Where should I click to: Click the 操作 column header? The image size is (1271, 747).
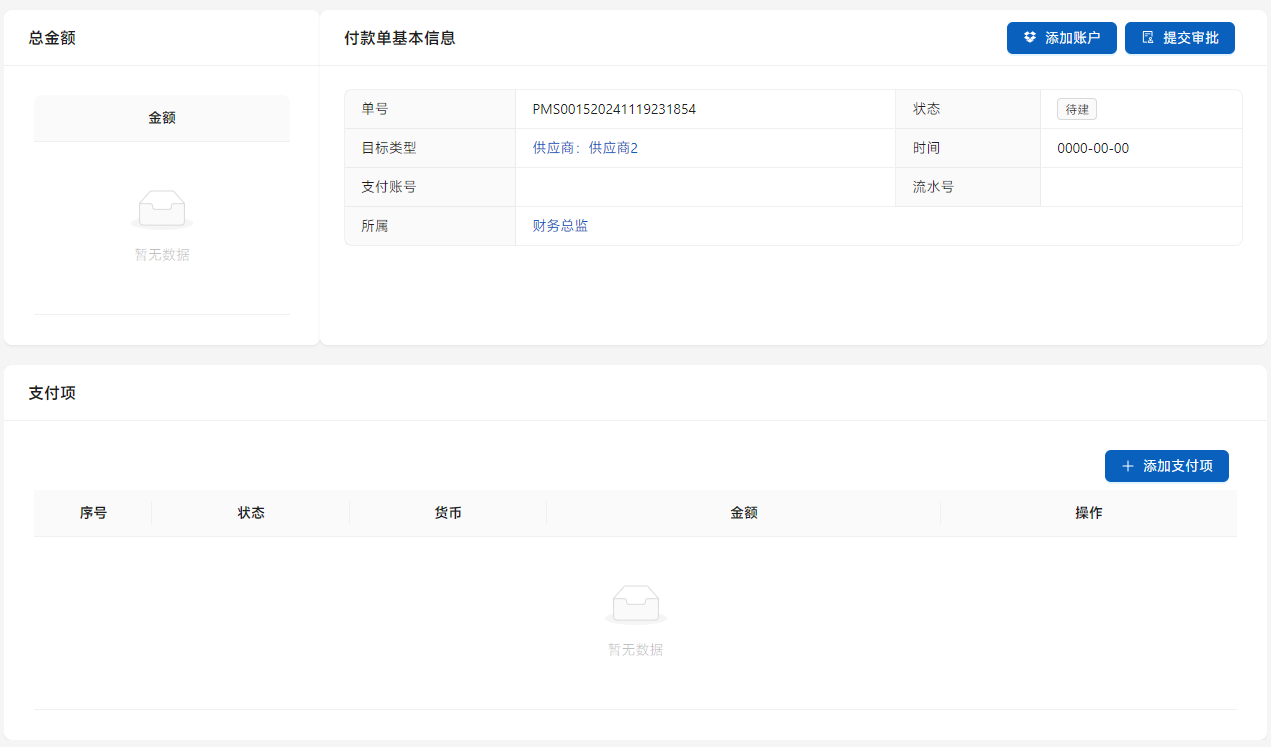coord(1088,513)
